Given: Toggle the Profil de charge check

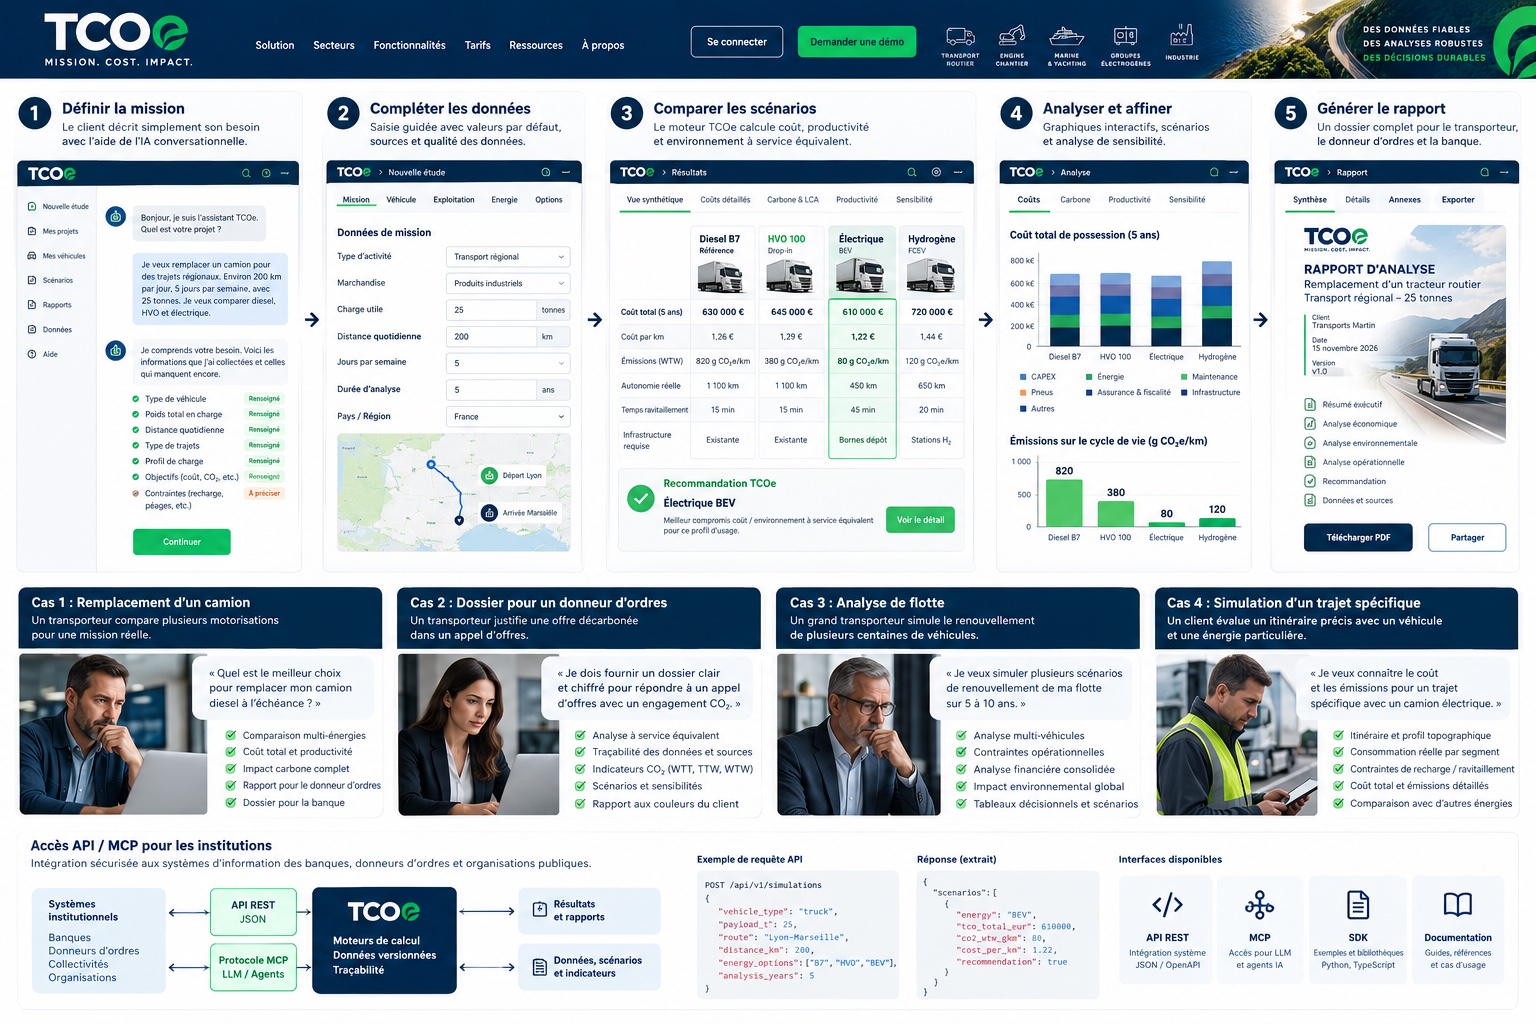Looking at the screenshot, I should tap(136, 461).
